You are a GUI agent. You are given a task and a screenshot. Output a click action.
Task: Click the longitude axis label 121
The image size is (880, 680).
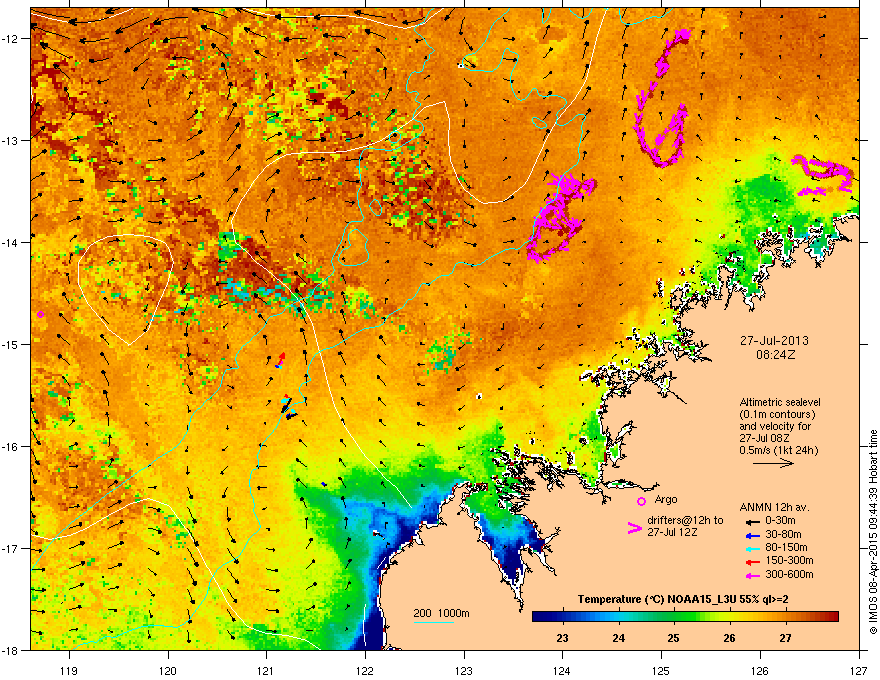click(x=266, y=670)
